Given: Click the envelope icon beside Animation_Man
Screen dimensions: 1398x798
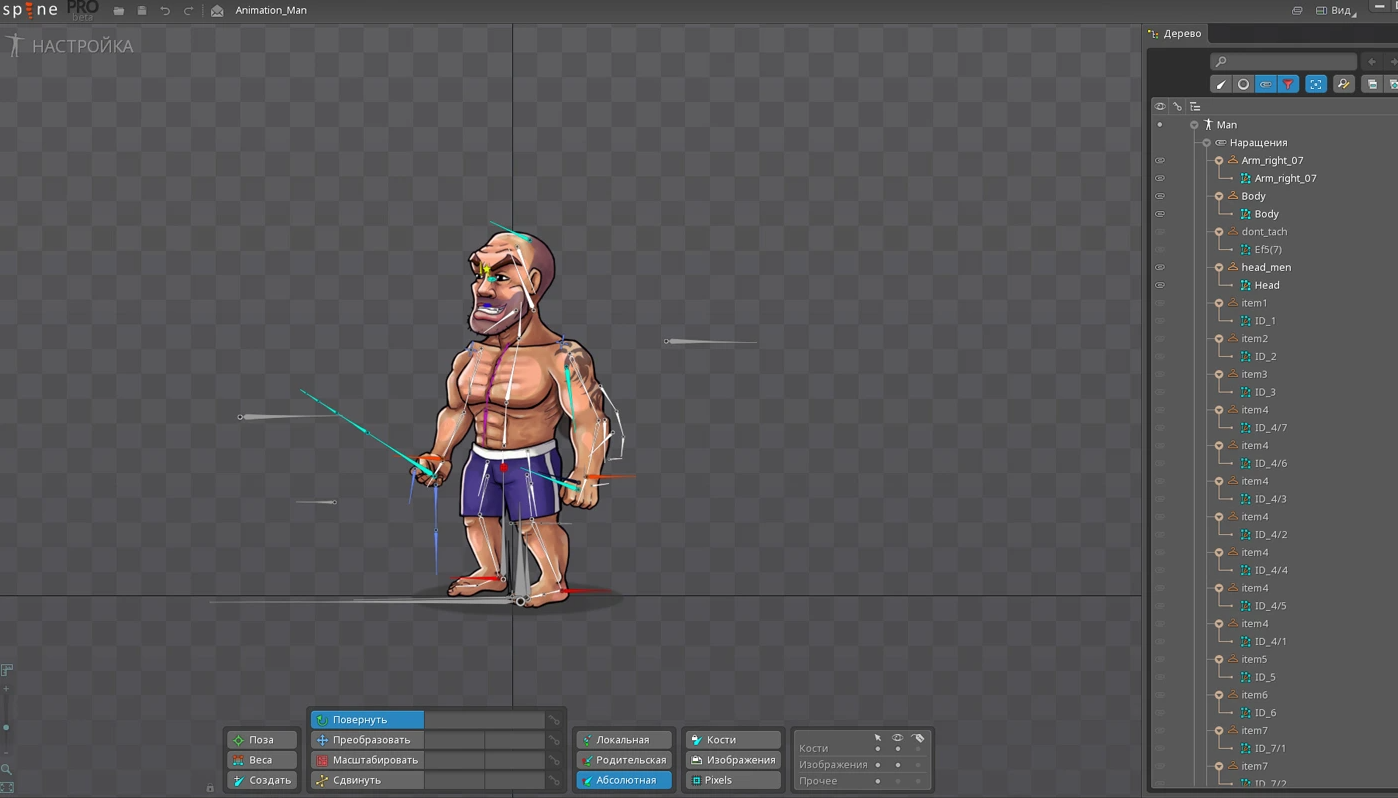Looking at the screenshot, I should [x=217, y=11].
